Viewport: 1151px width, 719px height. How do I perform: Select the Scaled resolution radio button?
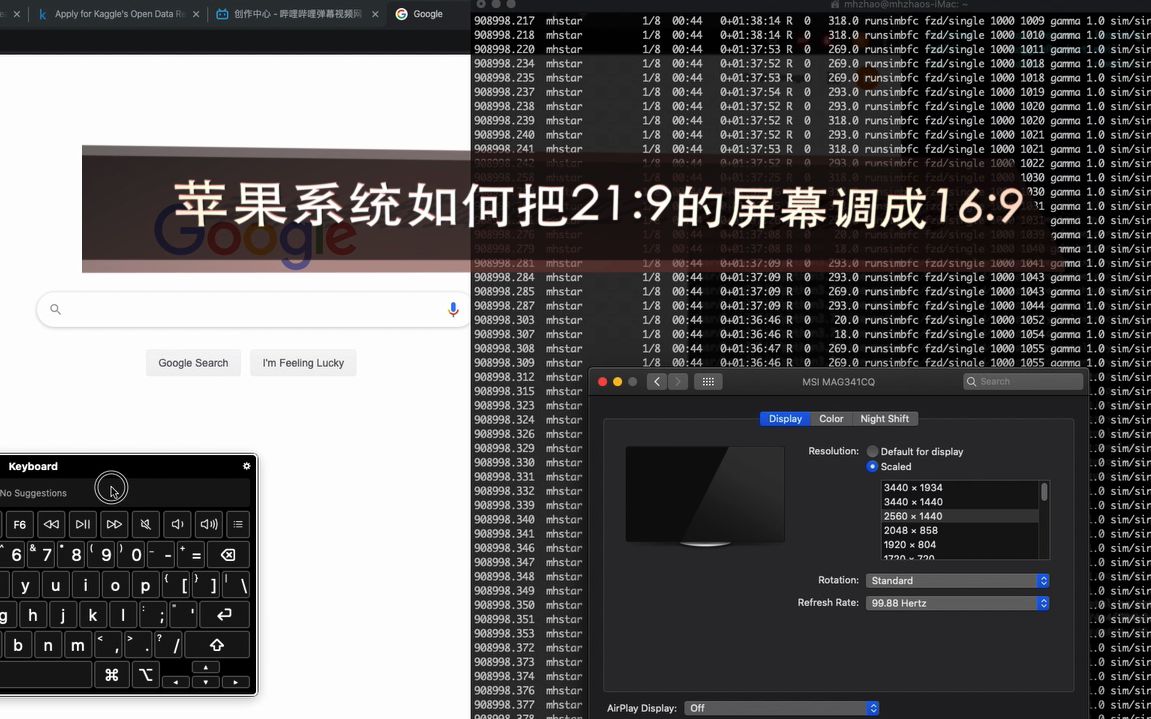(871, 466)
